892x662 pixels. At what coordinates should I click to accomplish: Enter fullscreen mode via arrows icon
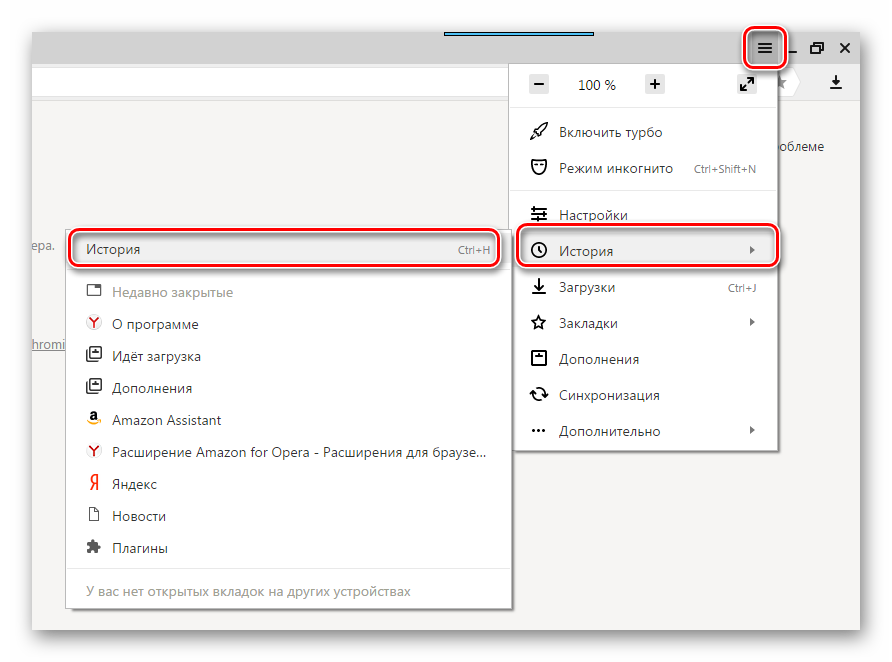[x=747, y=85]
